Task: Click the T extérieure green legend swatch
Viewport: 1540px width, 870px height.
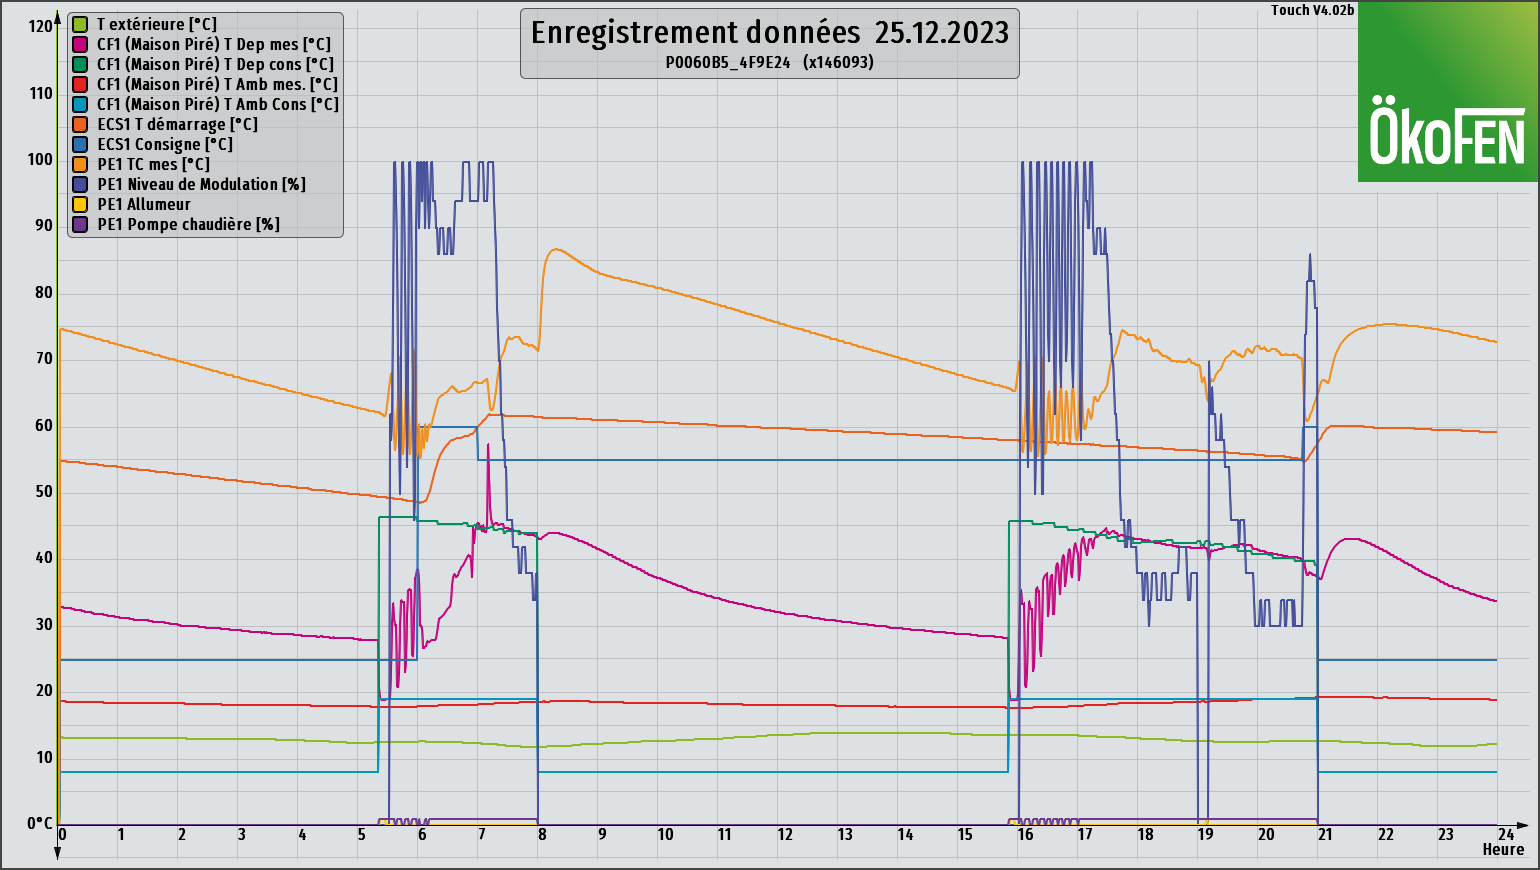Action: click(x=80, y=24)
